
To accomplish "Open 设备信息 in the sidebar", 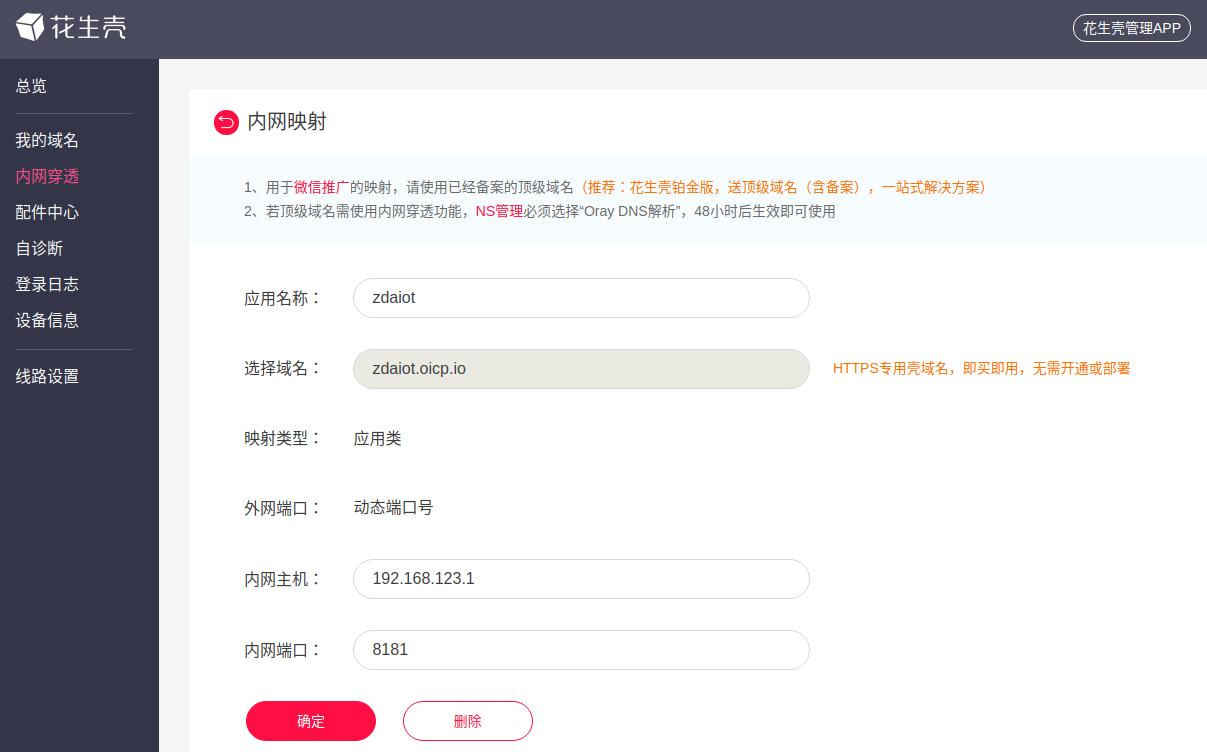I will click(47, 320).
